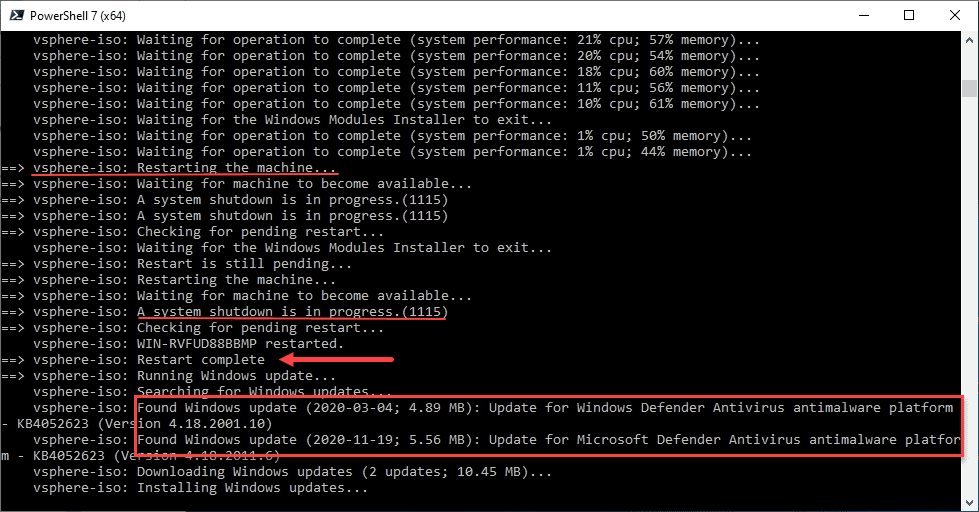
Task: Click 'KB4052623 (Version 4.18.2001.10)' text
Action: tap(144, 424)
